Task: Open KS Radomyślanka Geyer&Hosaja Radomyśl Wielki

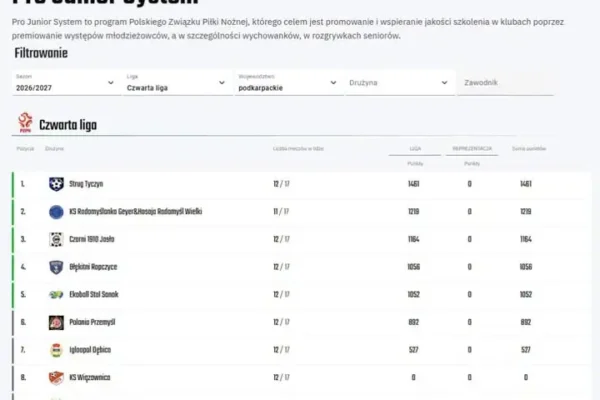Action: [x=135, y=212]
